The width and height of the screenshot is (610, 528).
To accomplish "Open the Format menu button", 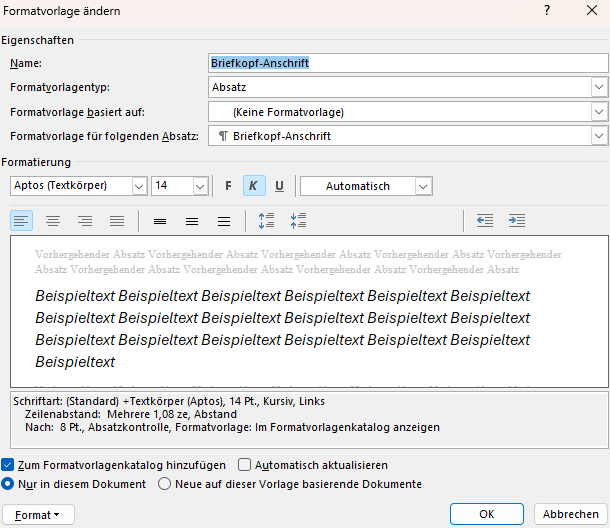I will tap(38, 514).
